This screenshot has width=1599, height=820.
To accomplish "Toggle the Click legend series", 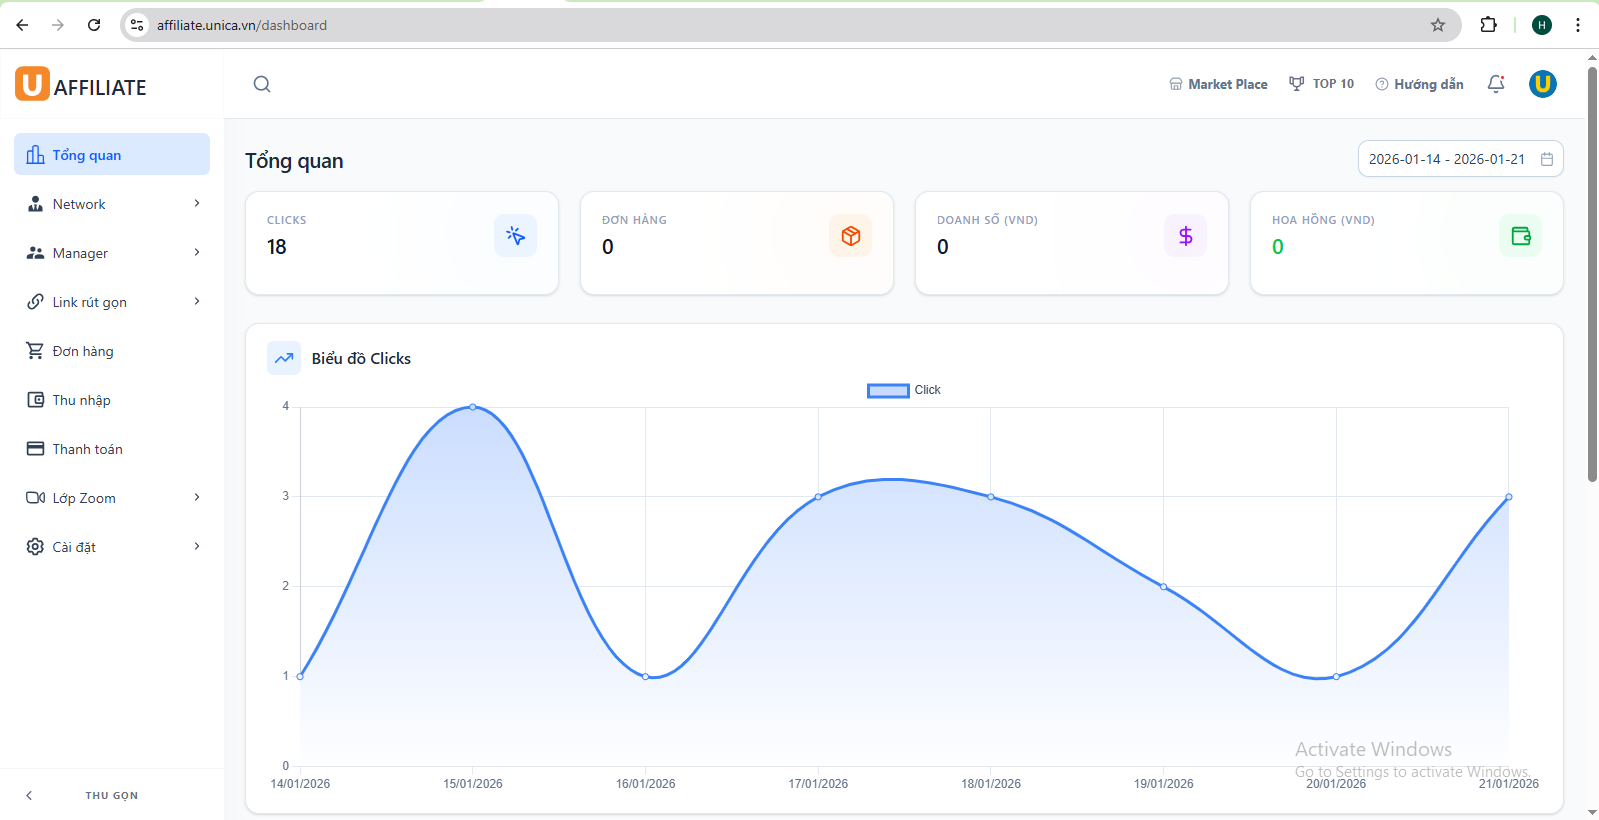I will (903, 390).
